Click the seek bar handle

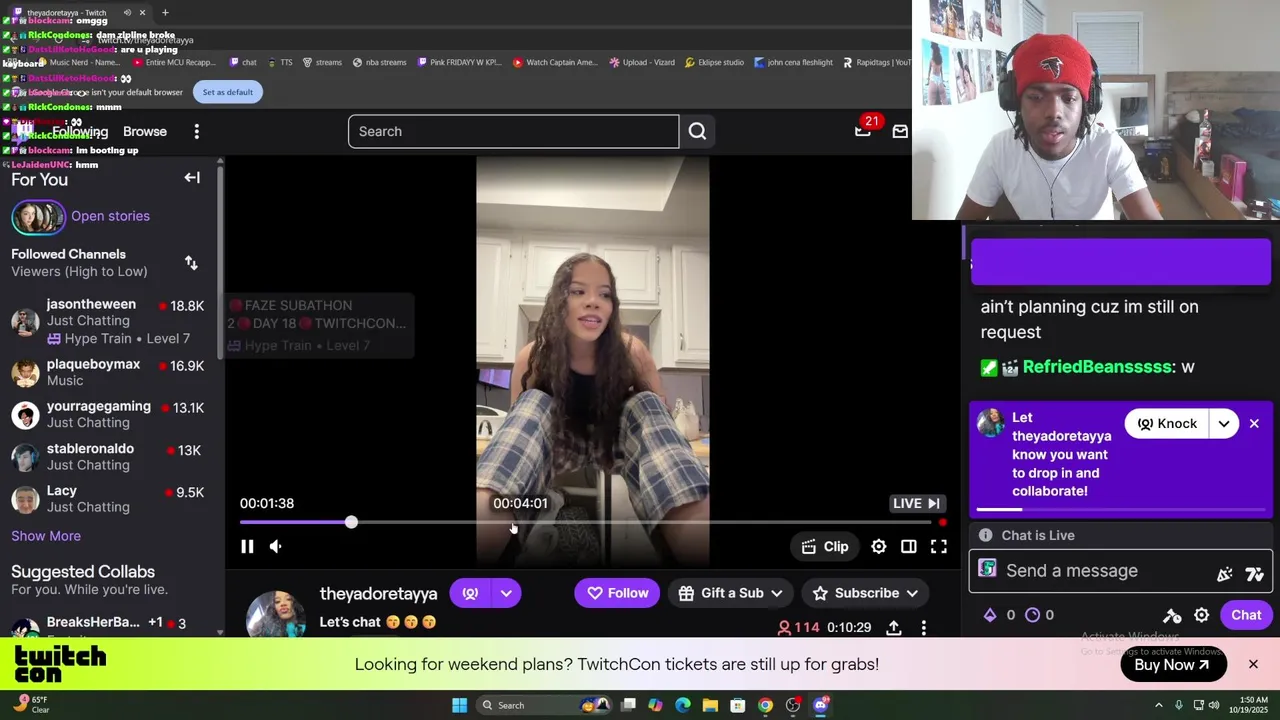351,522
